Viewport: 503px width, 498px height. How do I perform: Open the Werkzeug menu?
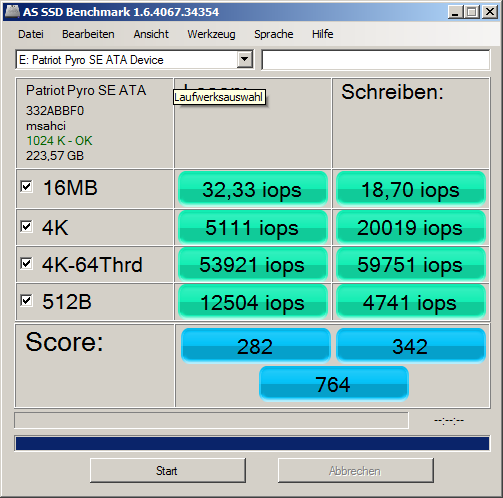(211, 34)
